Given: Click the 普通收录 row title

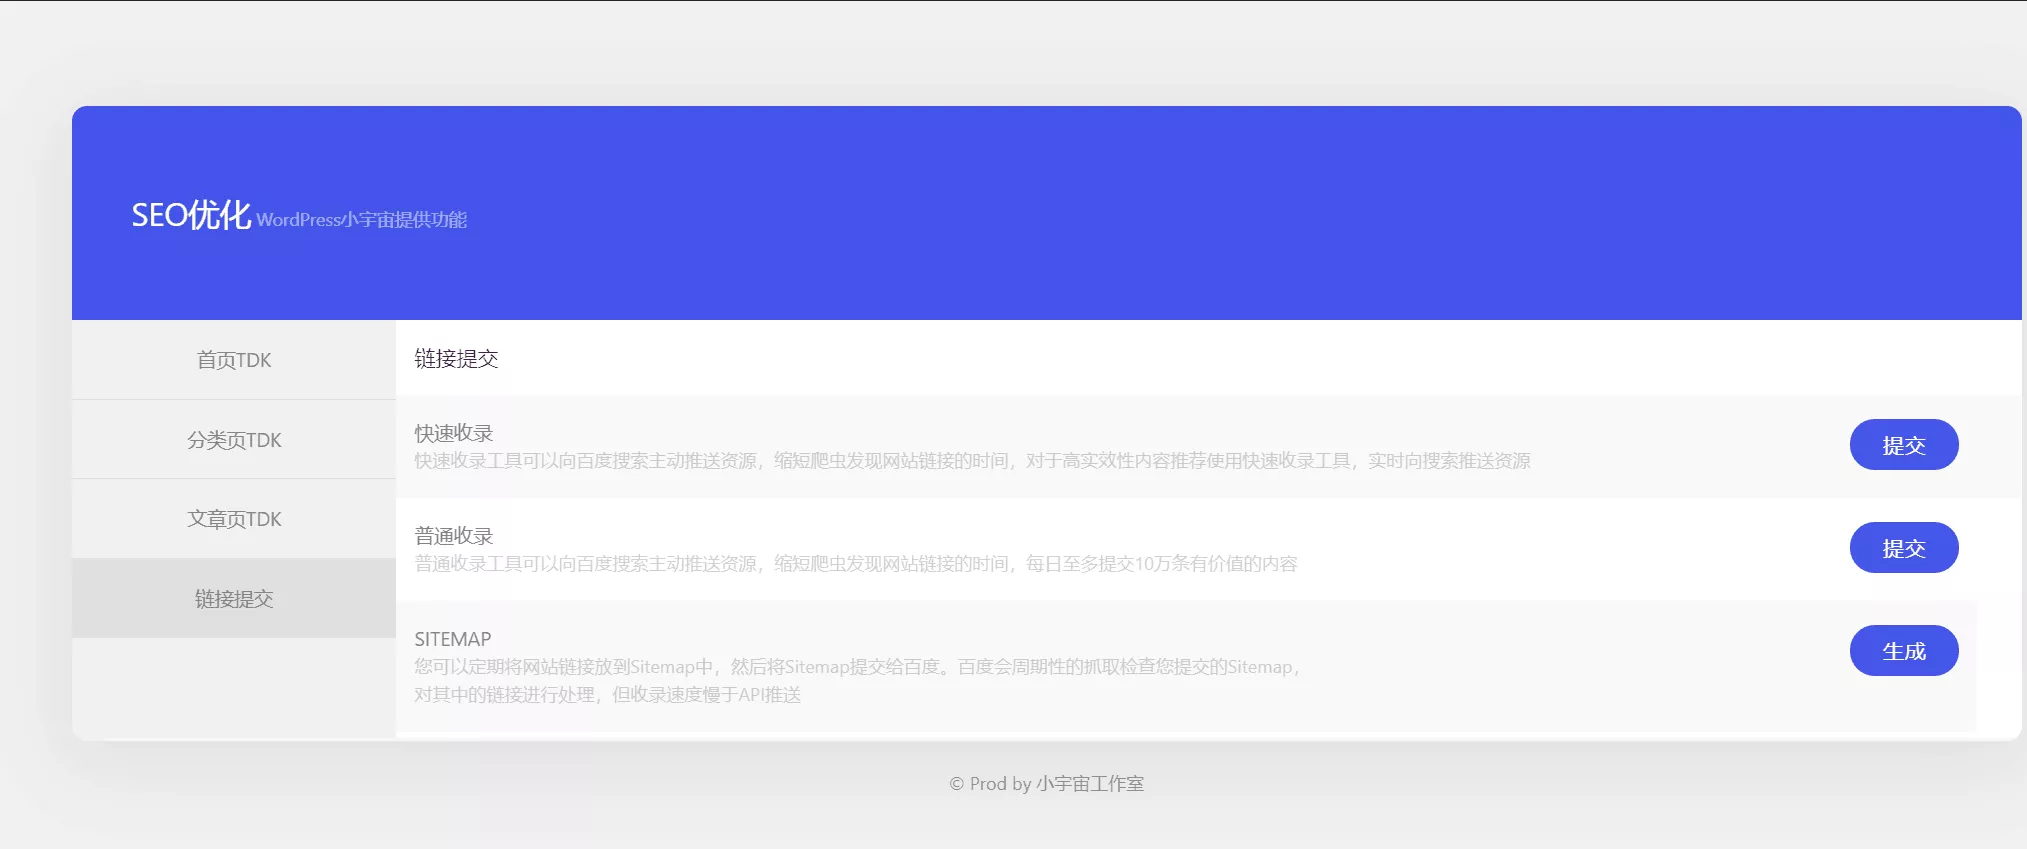Looking at the screenshot, I should [454, 536].
